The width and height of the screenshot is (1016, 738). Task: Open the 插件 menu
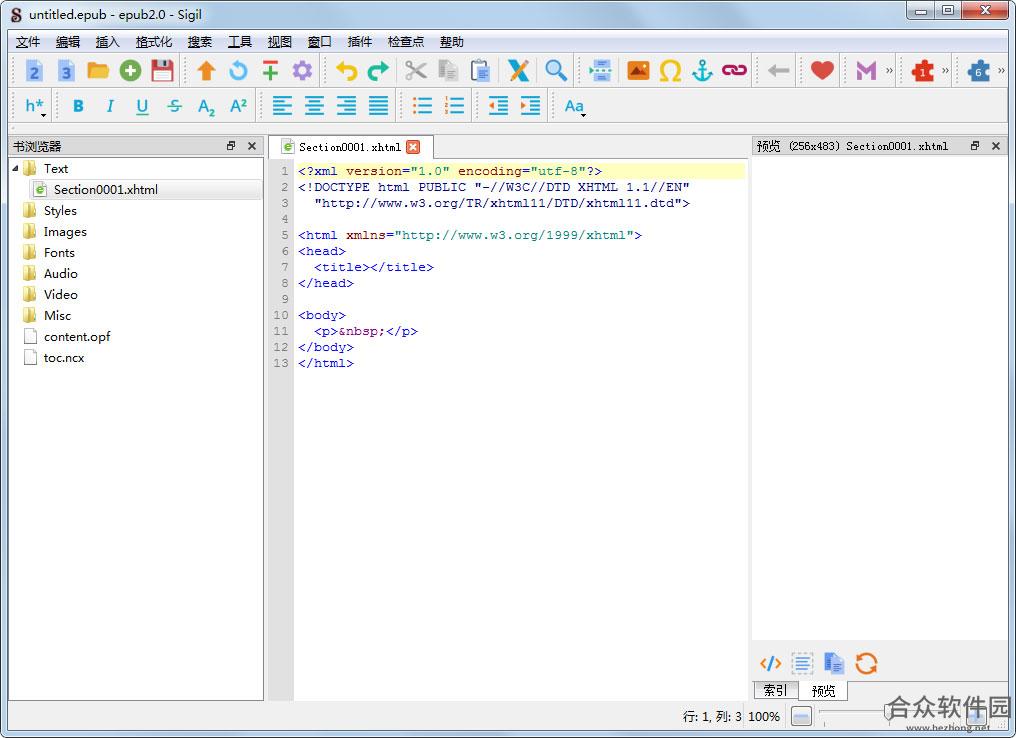[360, 42]
